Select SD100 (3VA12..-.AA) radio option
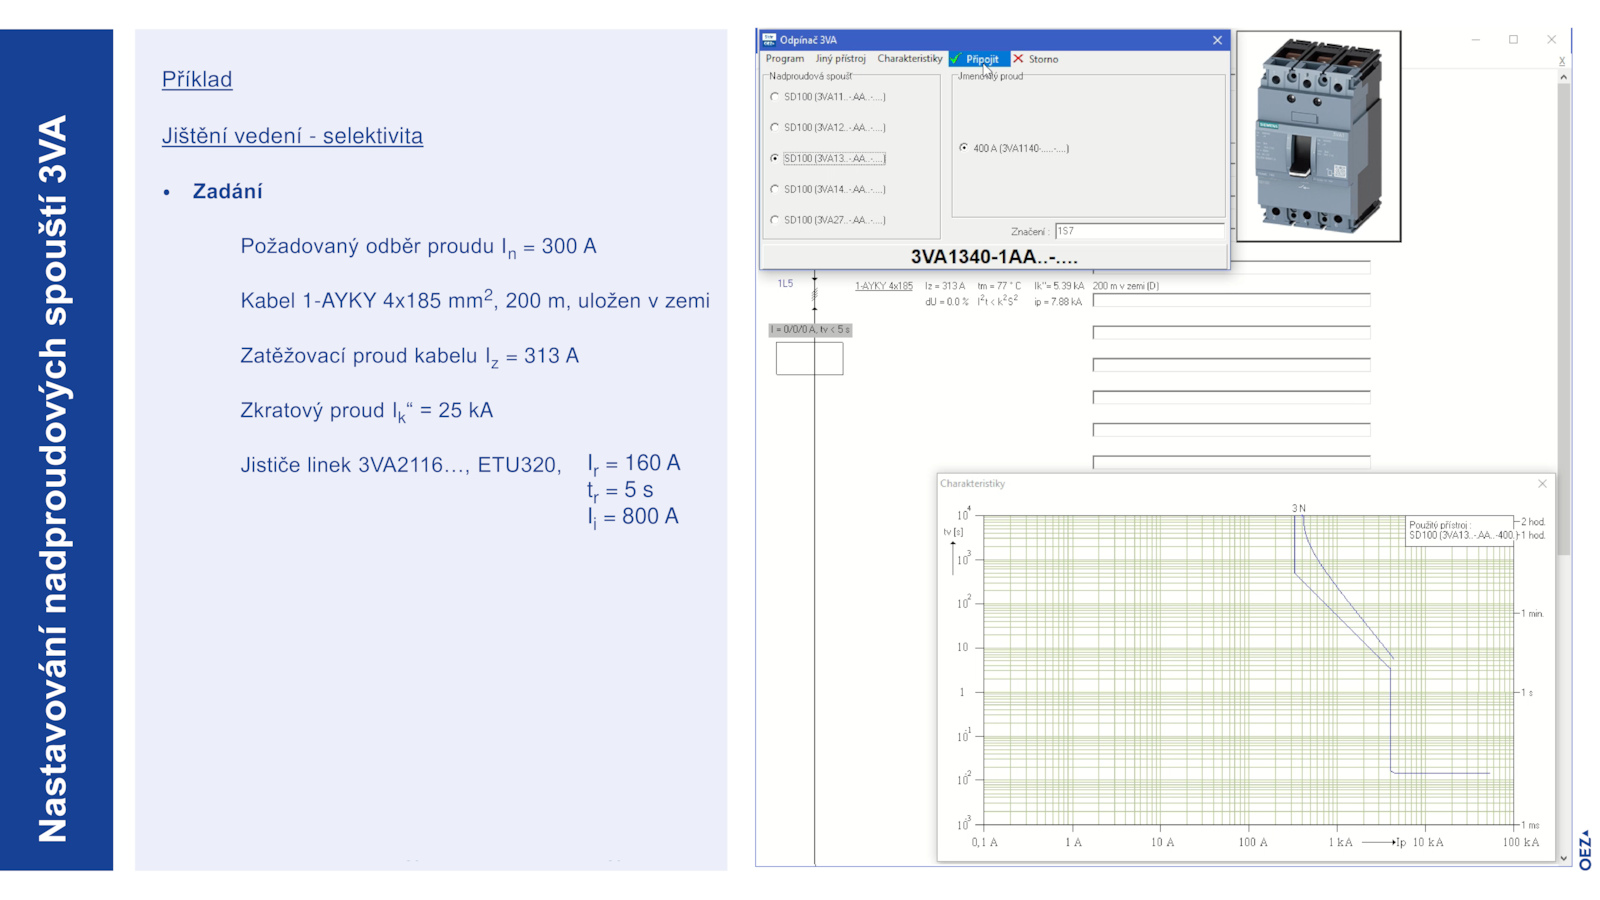 [828, 128]
